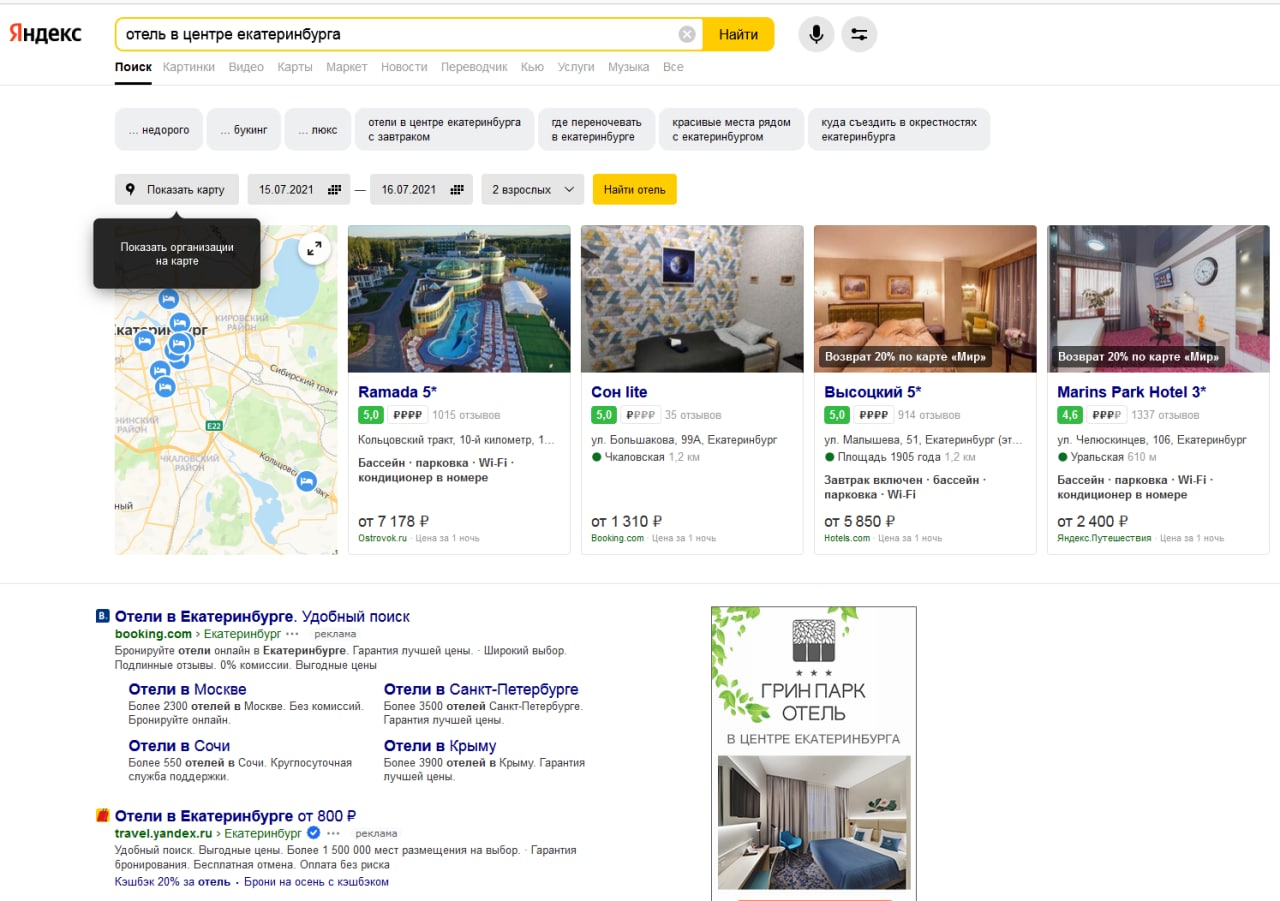Open the Отели в Санкт-Петербурге sitelink
Image resolution: width=1280 pixels, height=901 pixels.
481,689
